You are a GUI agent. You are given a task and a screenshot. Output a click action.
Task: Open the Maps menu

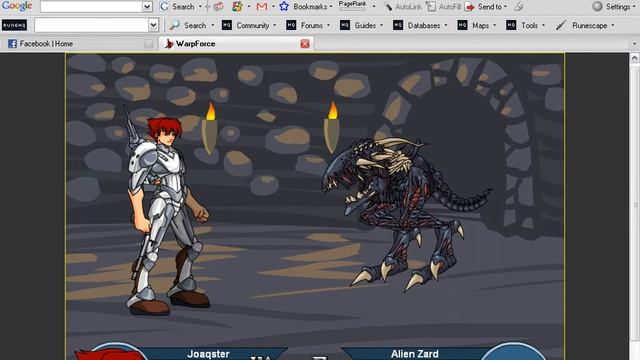tap(484, 25)
